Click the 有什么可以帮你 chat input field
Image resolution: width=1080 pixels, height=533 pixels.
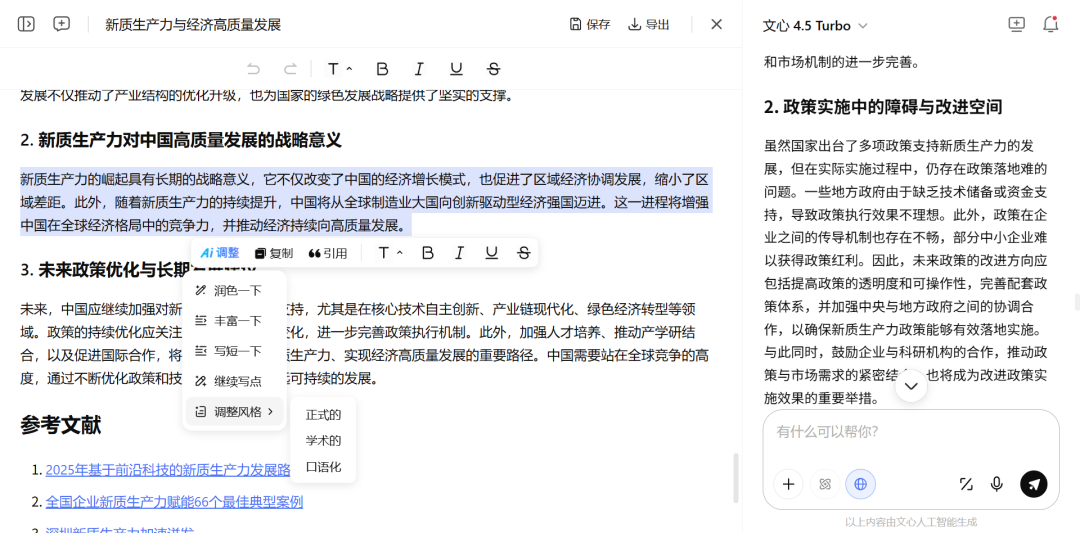point(910,432)
